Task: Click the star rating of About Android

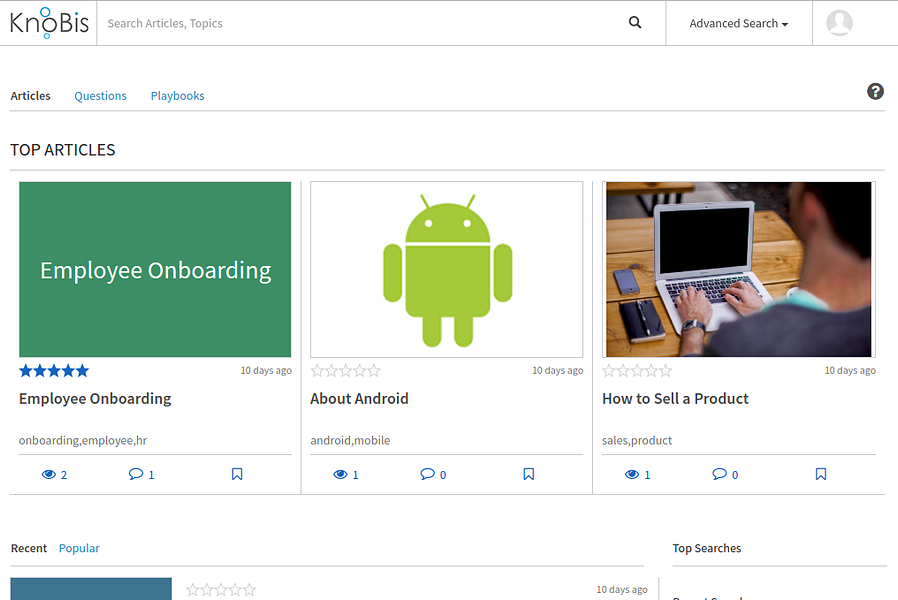Action: [x=345, y=371]
